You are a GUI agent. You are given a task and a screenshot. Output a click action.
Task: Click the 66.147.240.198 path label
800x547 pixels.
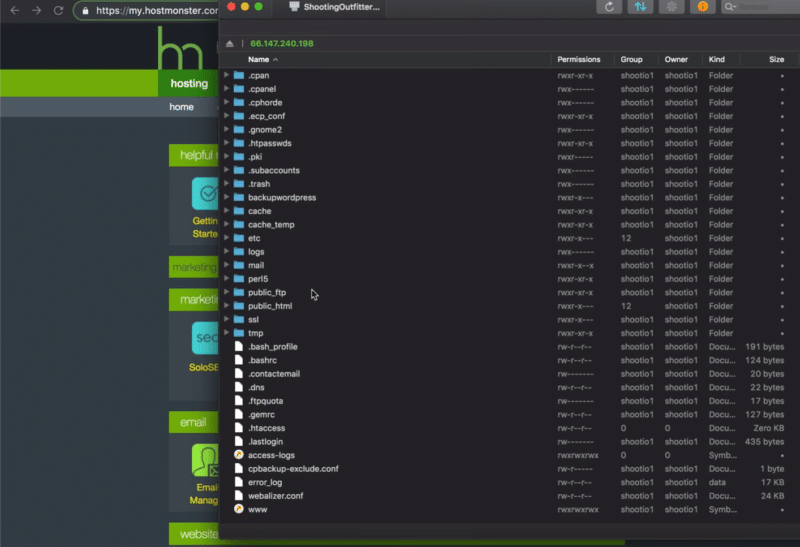click(x=282, y=44)
